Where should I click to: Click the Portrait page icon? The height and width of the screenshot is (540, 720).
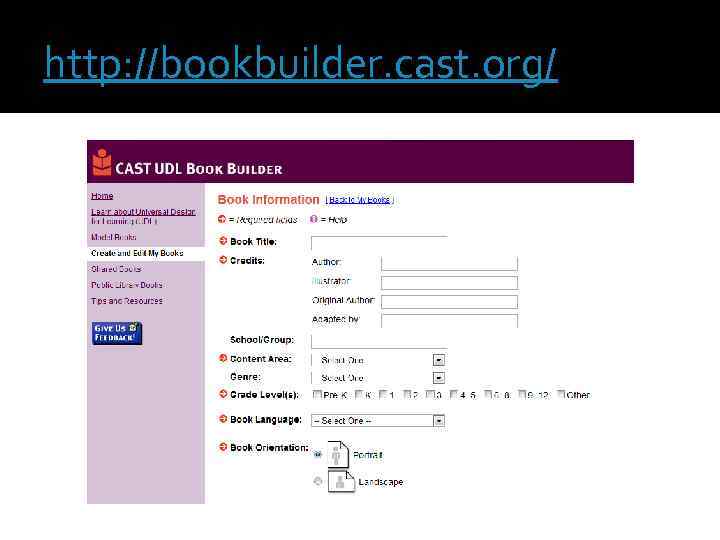coord(338,454)
